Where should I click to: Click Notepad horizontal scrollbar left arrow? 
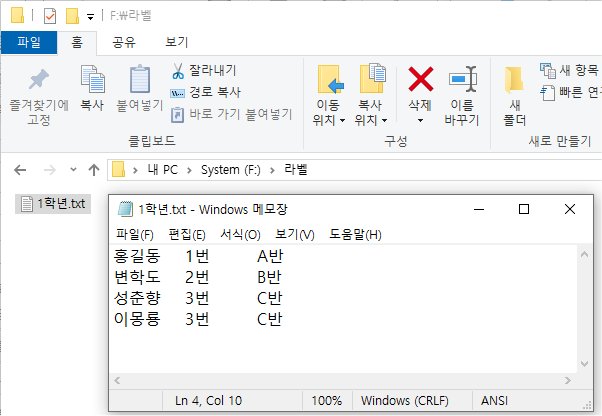coord(117,380)
